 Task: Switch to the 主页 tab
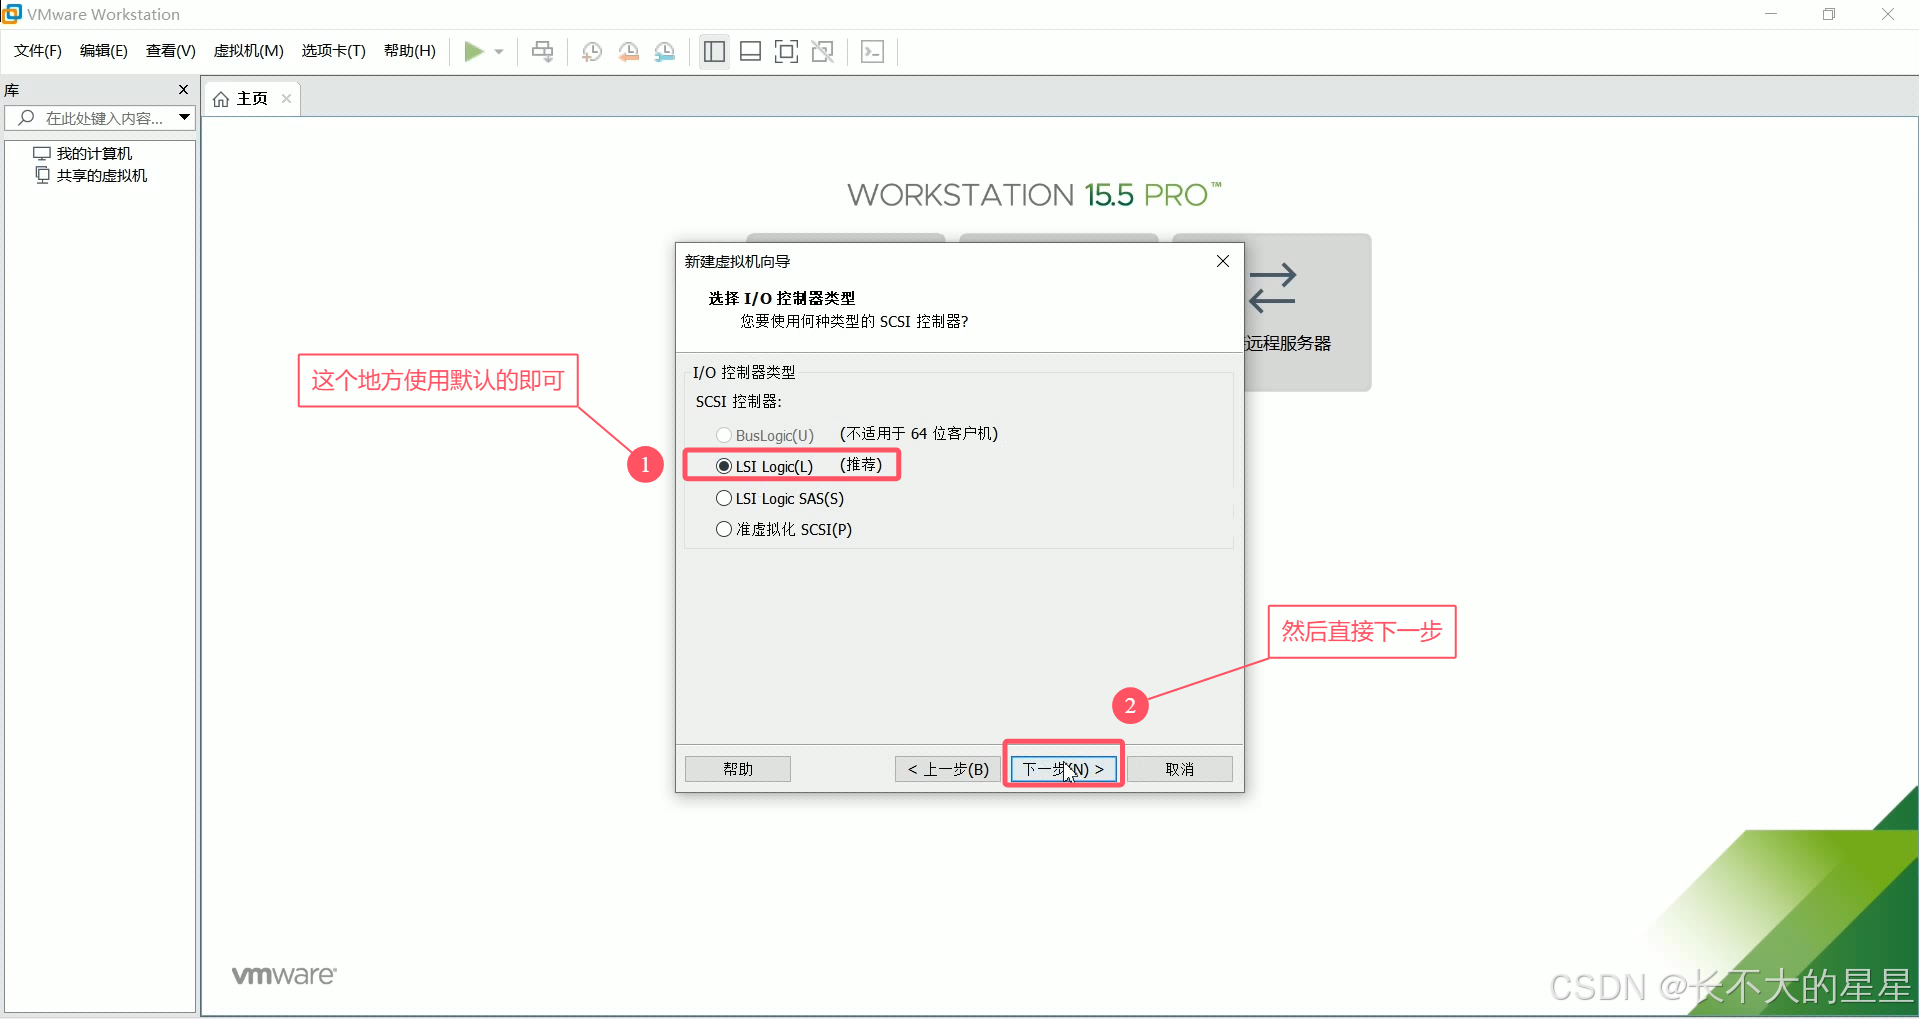[251, 99]
